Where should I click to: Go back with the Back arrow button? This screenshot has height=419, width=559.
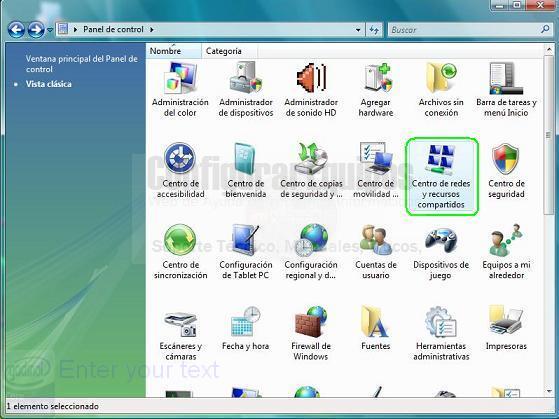click(x=16, y=30)
